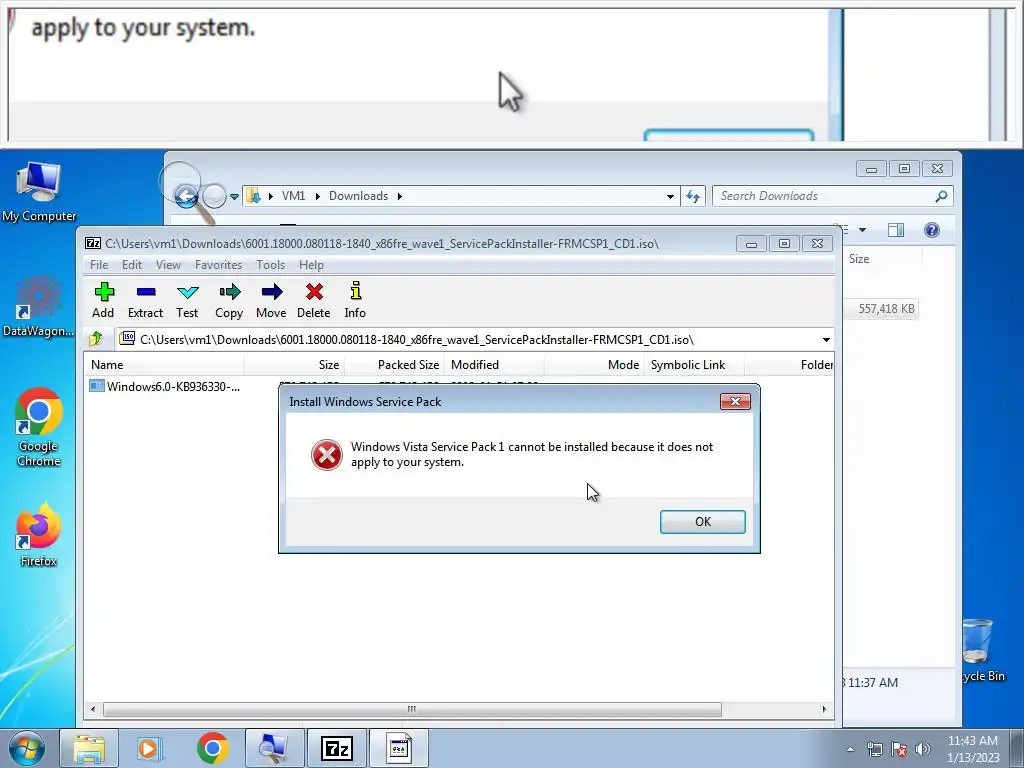1024x768 pixels.
Task: Click OK in the Service Pack error dialog
Action: click(703, 522)
